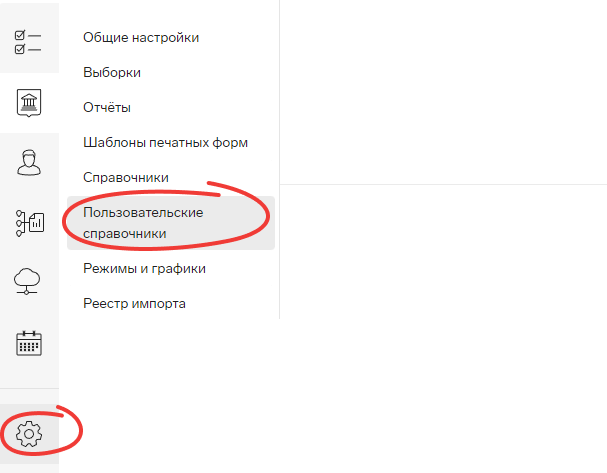The width and height of the screenshot is (607, 473).
Task: Open the calendar sidebar icon
Action: point(29,343)
